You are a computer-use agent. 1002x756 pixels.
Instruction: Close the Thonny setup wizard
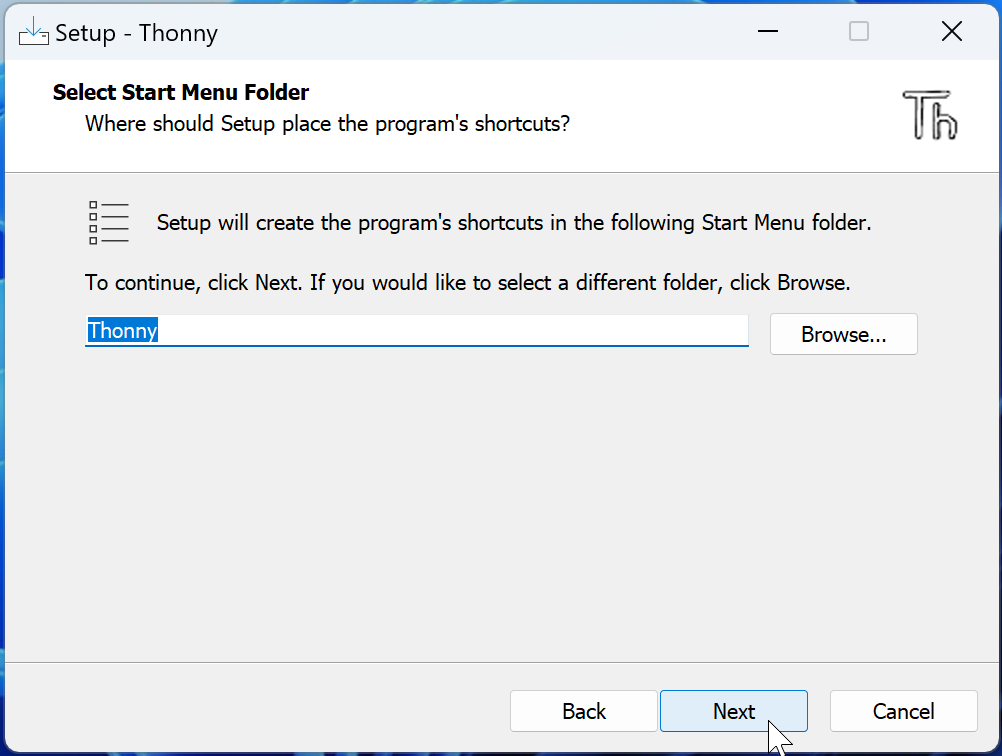[x=952, y=31]
